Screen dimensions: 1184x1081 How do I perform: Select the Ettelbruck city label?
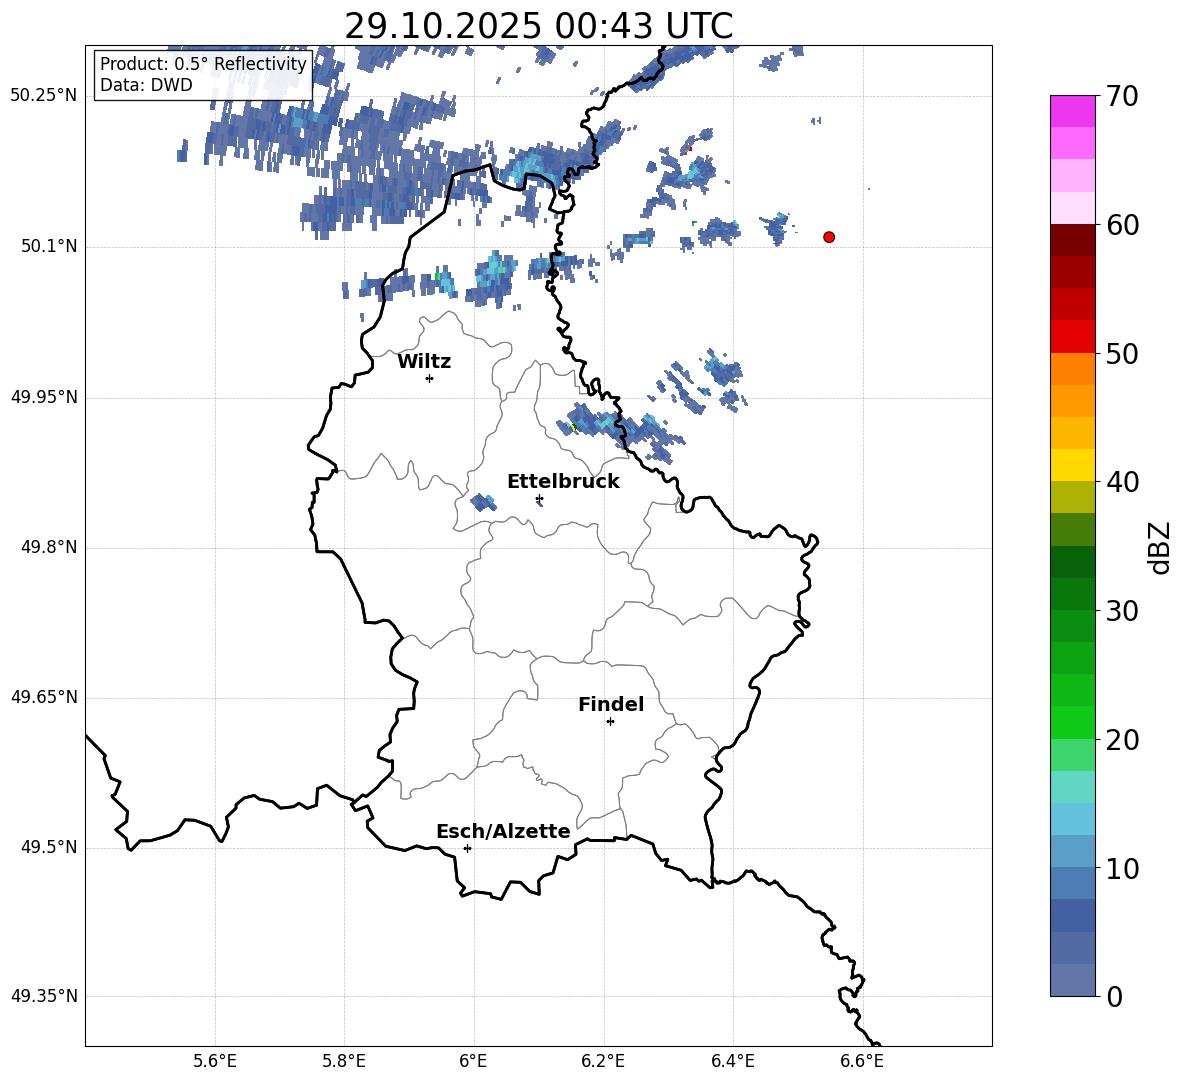click(563, 482)
